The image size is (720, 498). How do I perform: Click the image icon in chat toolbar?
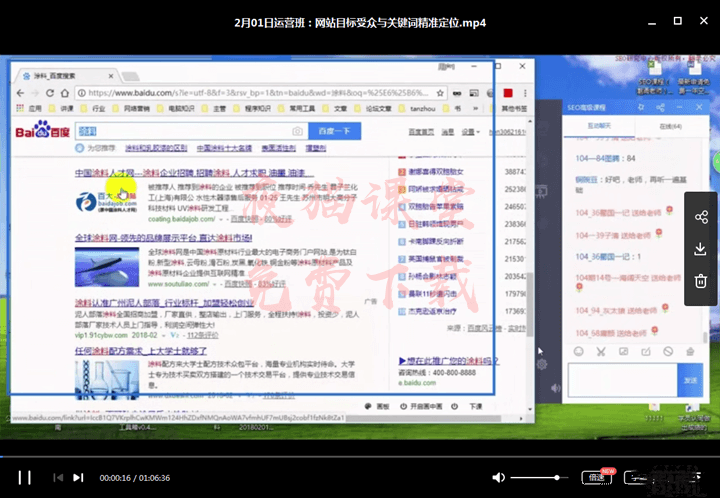click(x=624, y=352)
